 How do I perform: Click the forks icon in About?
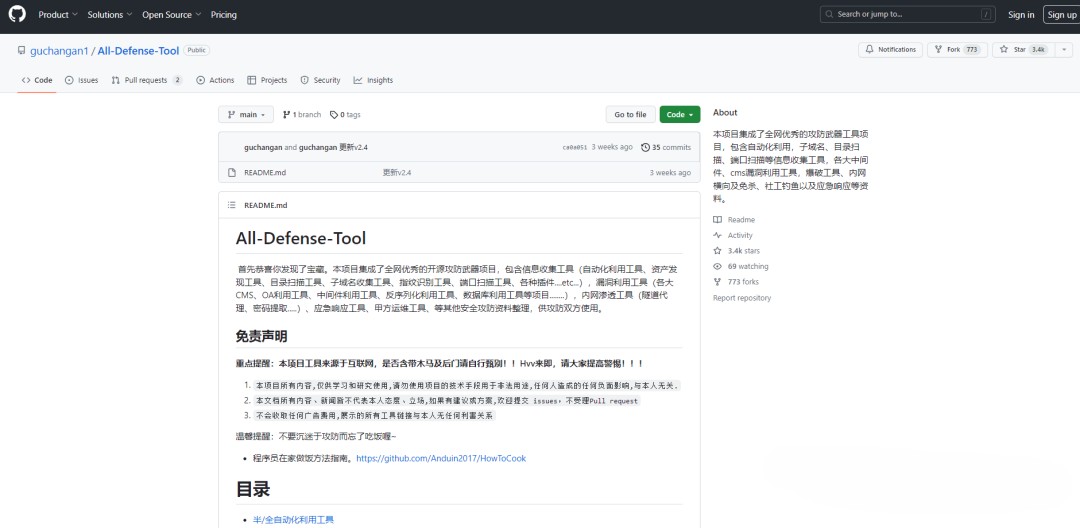[x=717, y=282]
